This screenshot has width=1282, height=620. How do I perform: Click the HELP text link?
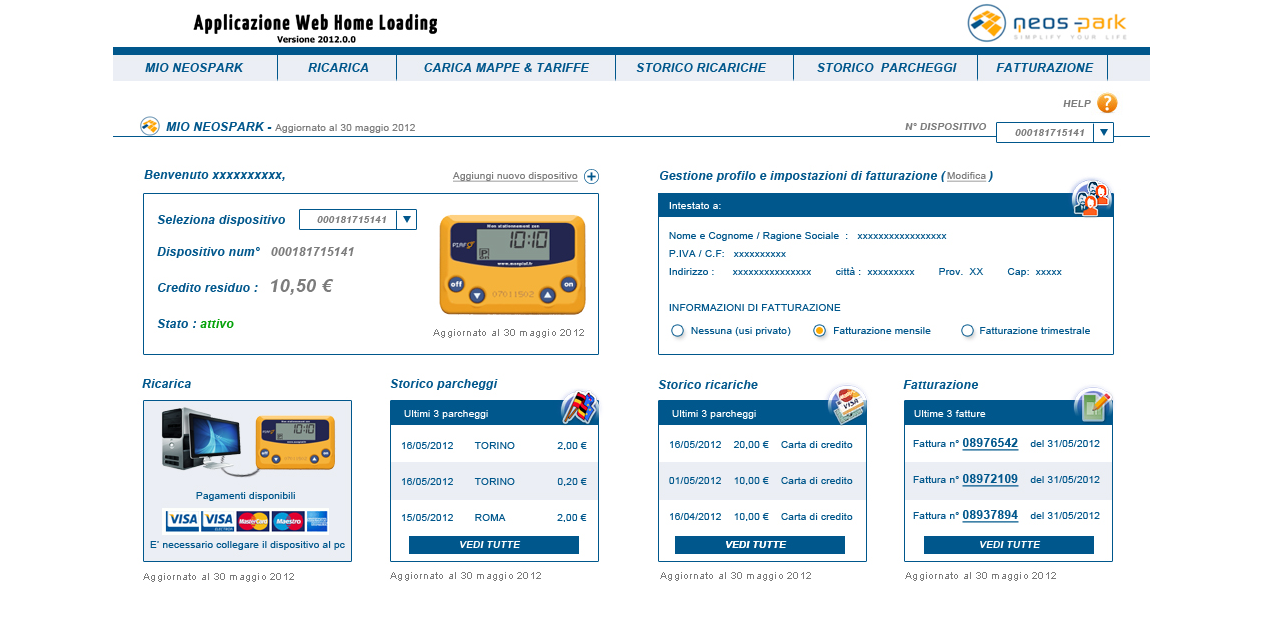(1076, 103)
